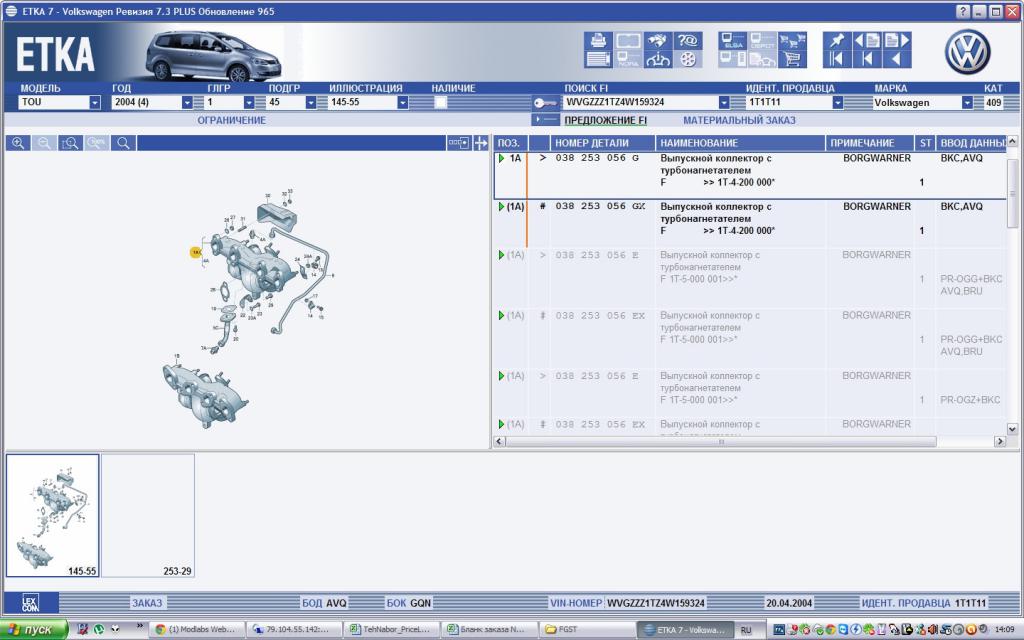Click the thumbnail strip layout icon
Image resolution: width=1024 pixels, height=640 pixels.
coord(458,143)
